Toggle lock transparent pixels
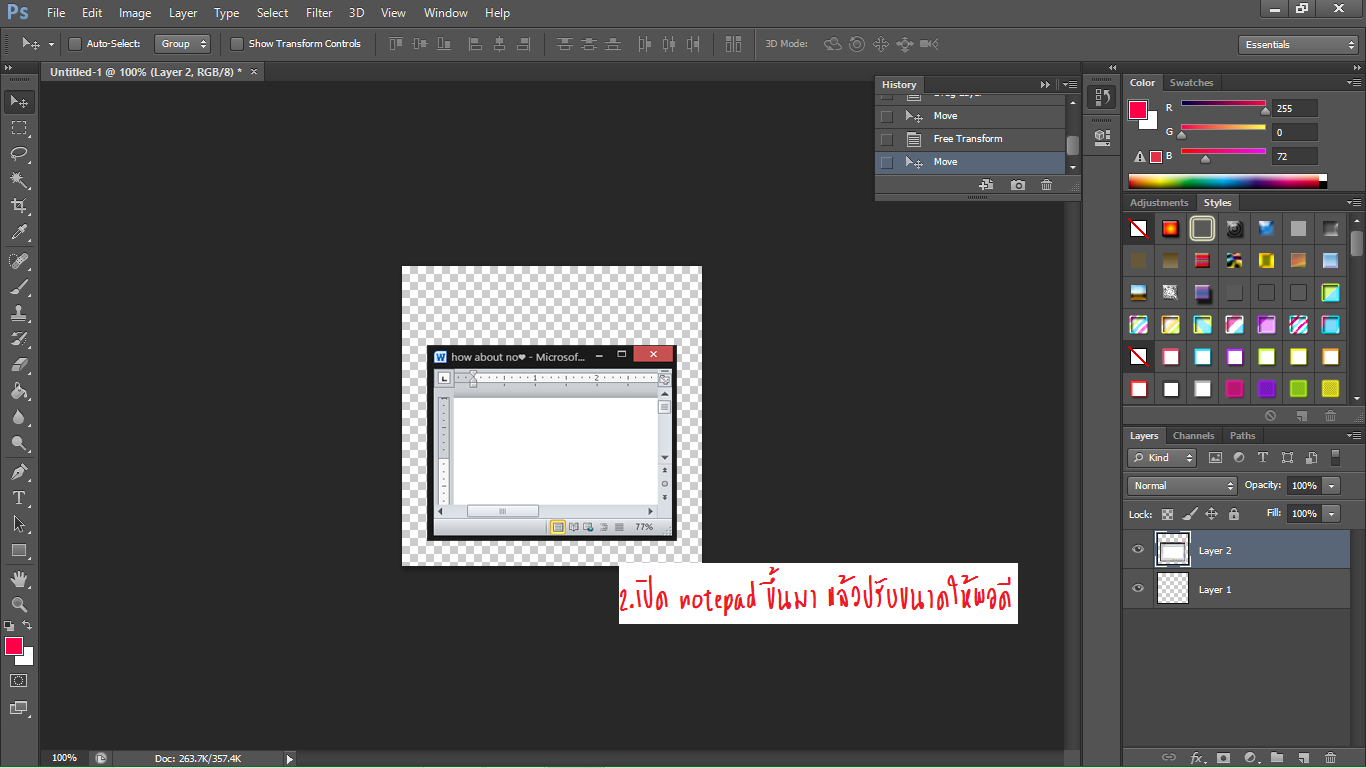This screenshot has width=1366, height=768. [x=1167, y=514]
